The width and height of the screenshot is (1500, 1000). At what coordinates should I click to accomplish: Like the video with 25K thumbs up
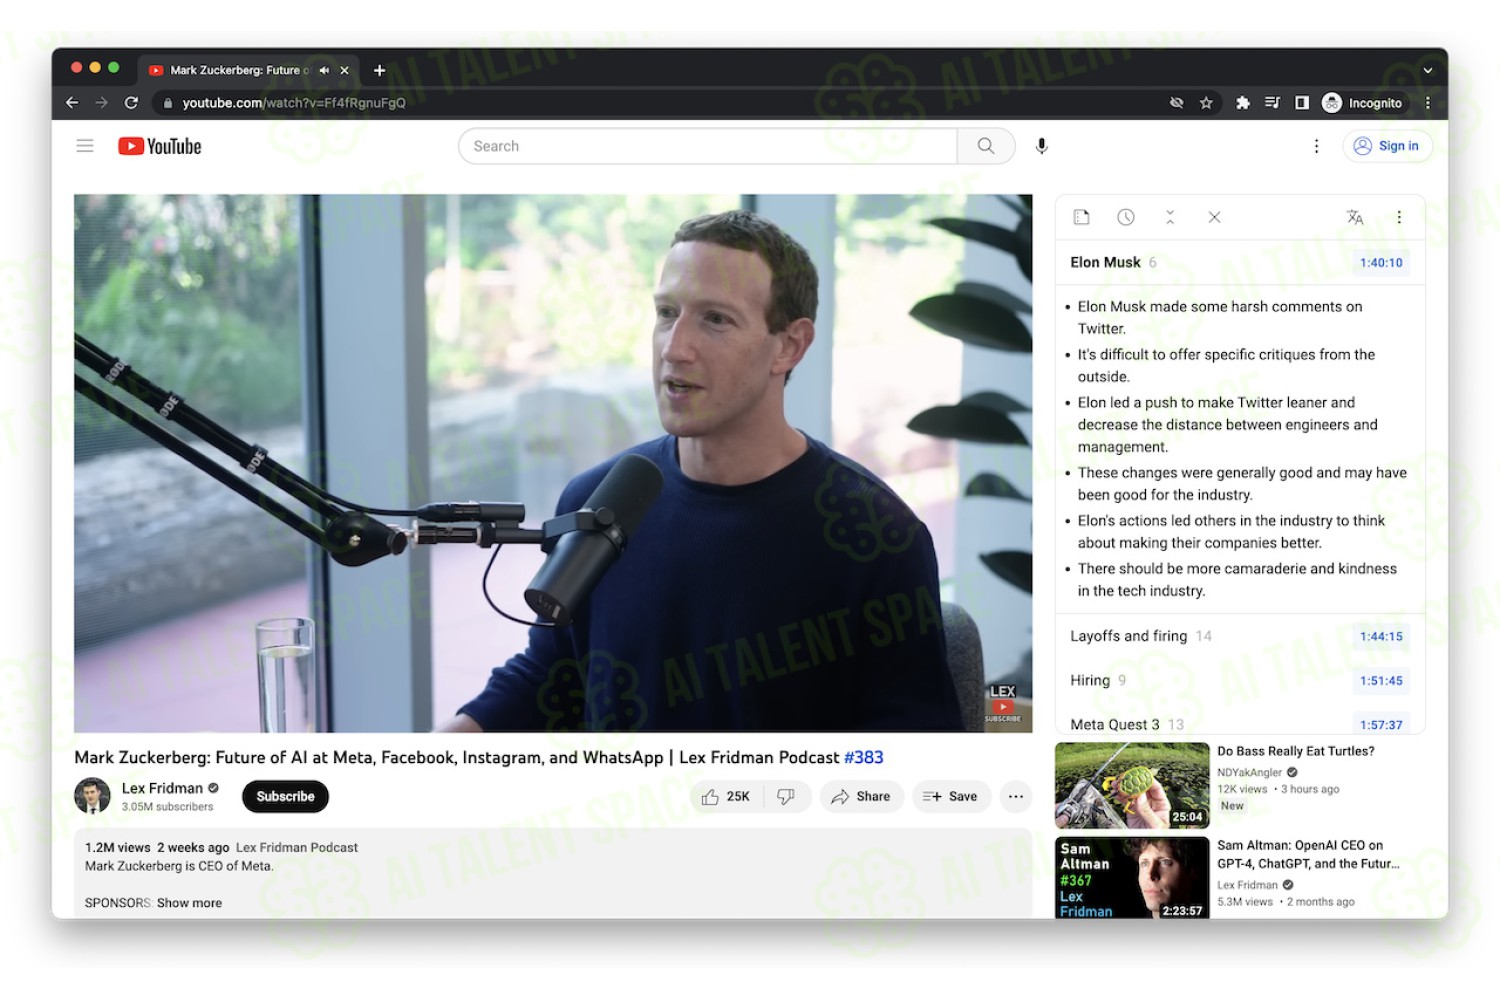pyautogui.click(x=727, y=796)
